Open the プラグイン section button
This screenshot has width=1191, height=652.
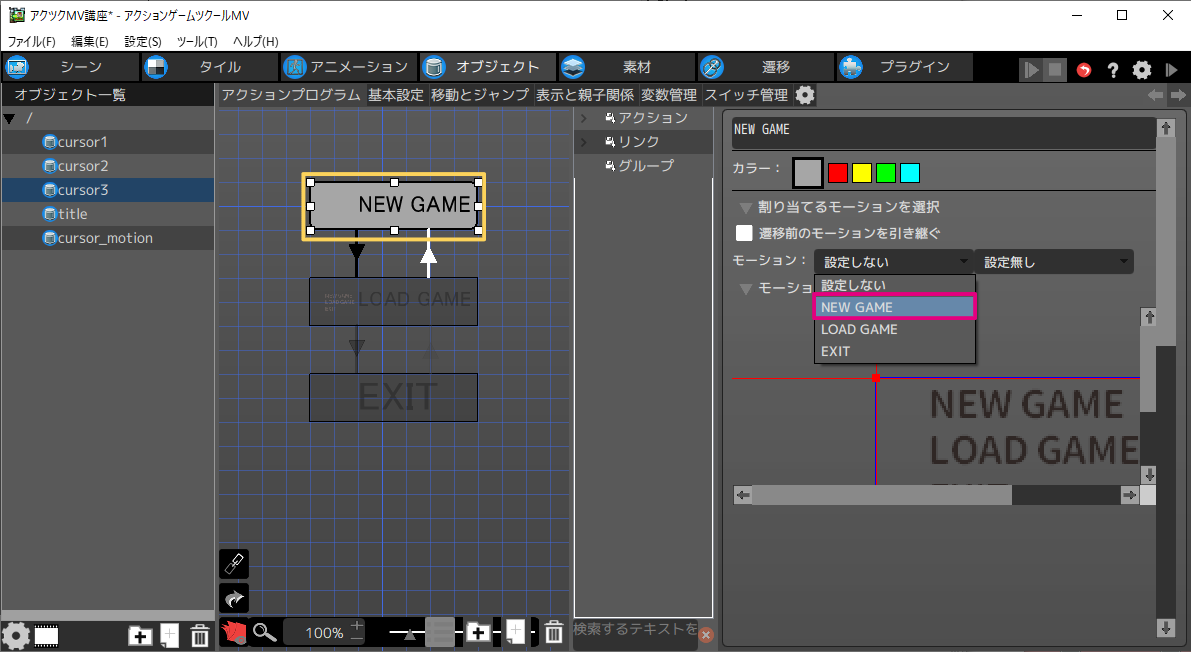(904, 67)
